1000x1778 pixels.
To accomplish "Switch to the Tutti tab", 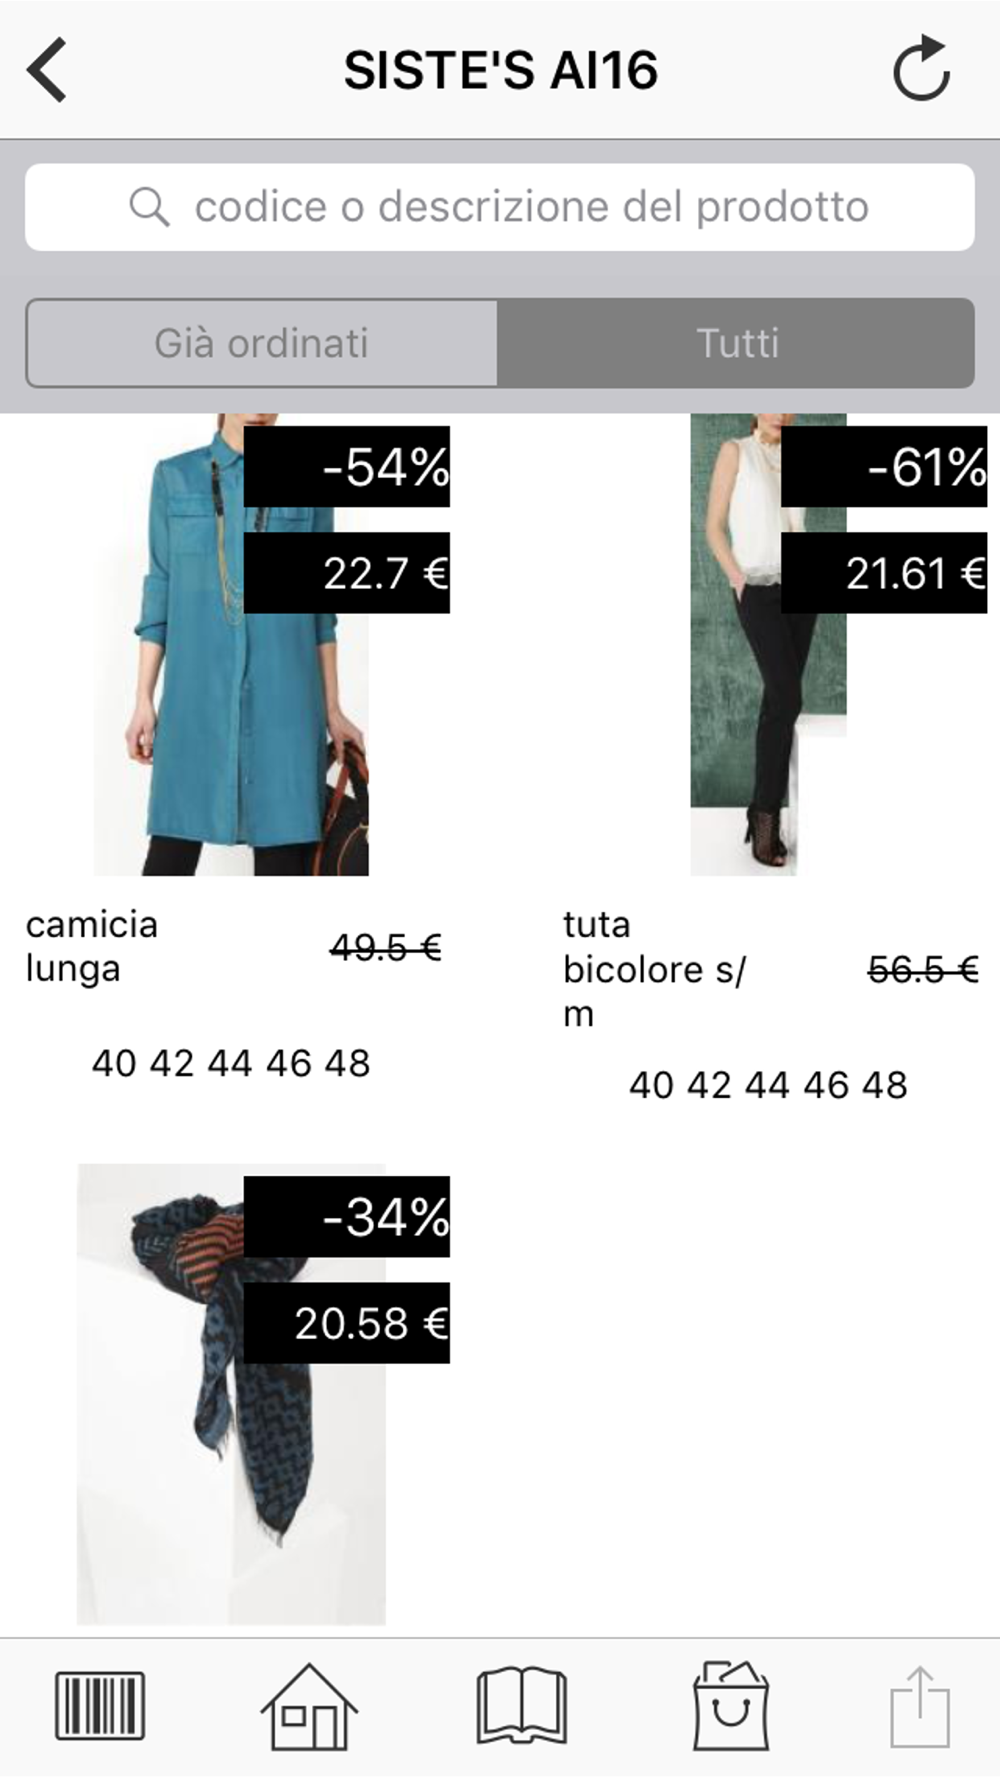I will point(737,343).
